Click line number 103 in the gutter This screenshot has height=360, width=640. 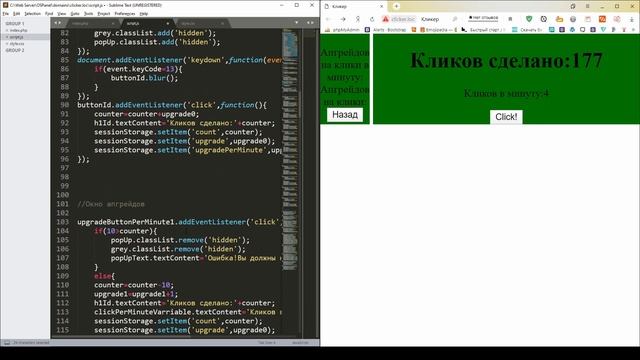point(63,222)
